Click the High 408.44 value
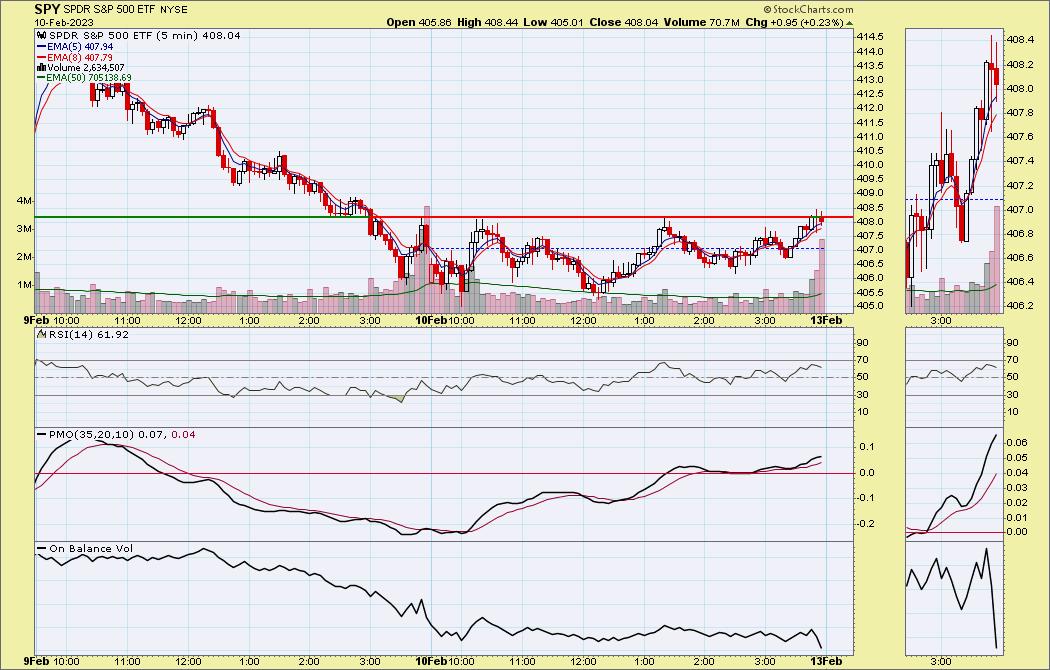This screenshot has height=670, width=1050. pos(488,22)
